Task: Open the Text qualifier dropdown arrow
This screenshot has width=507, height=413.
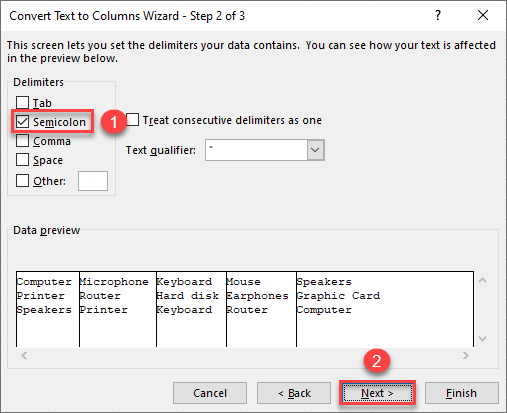Action: 315,150
